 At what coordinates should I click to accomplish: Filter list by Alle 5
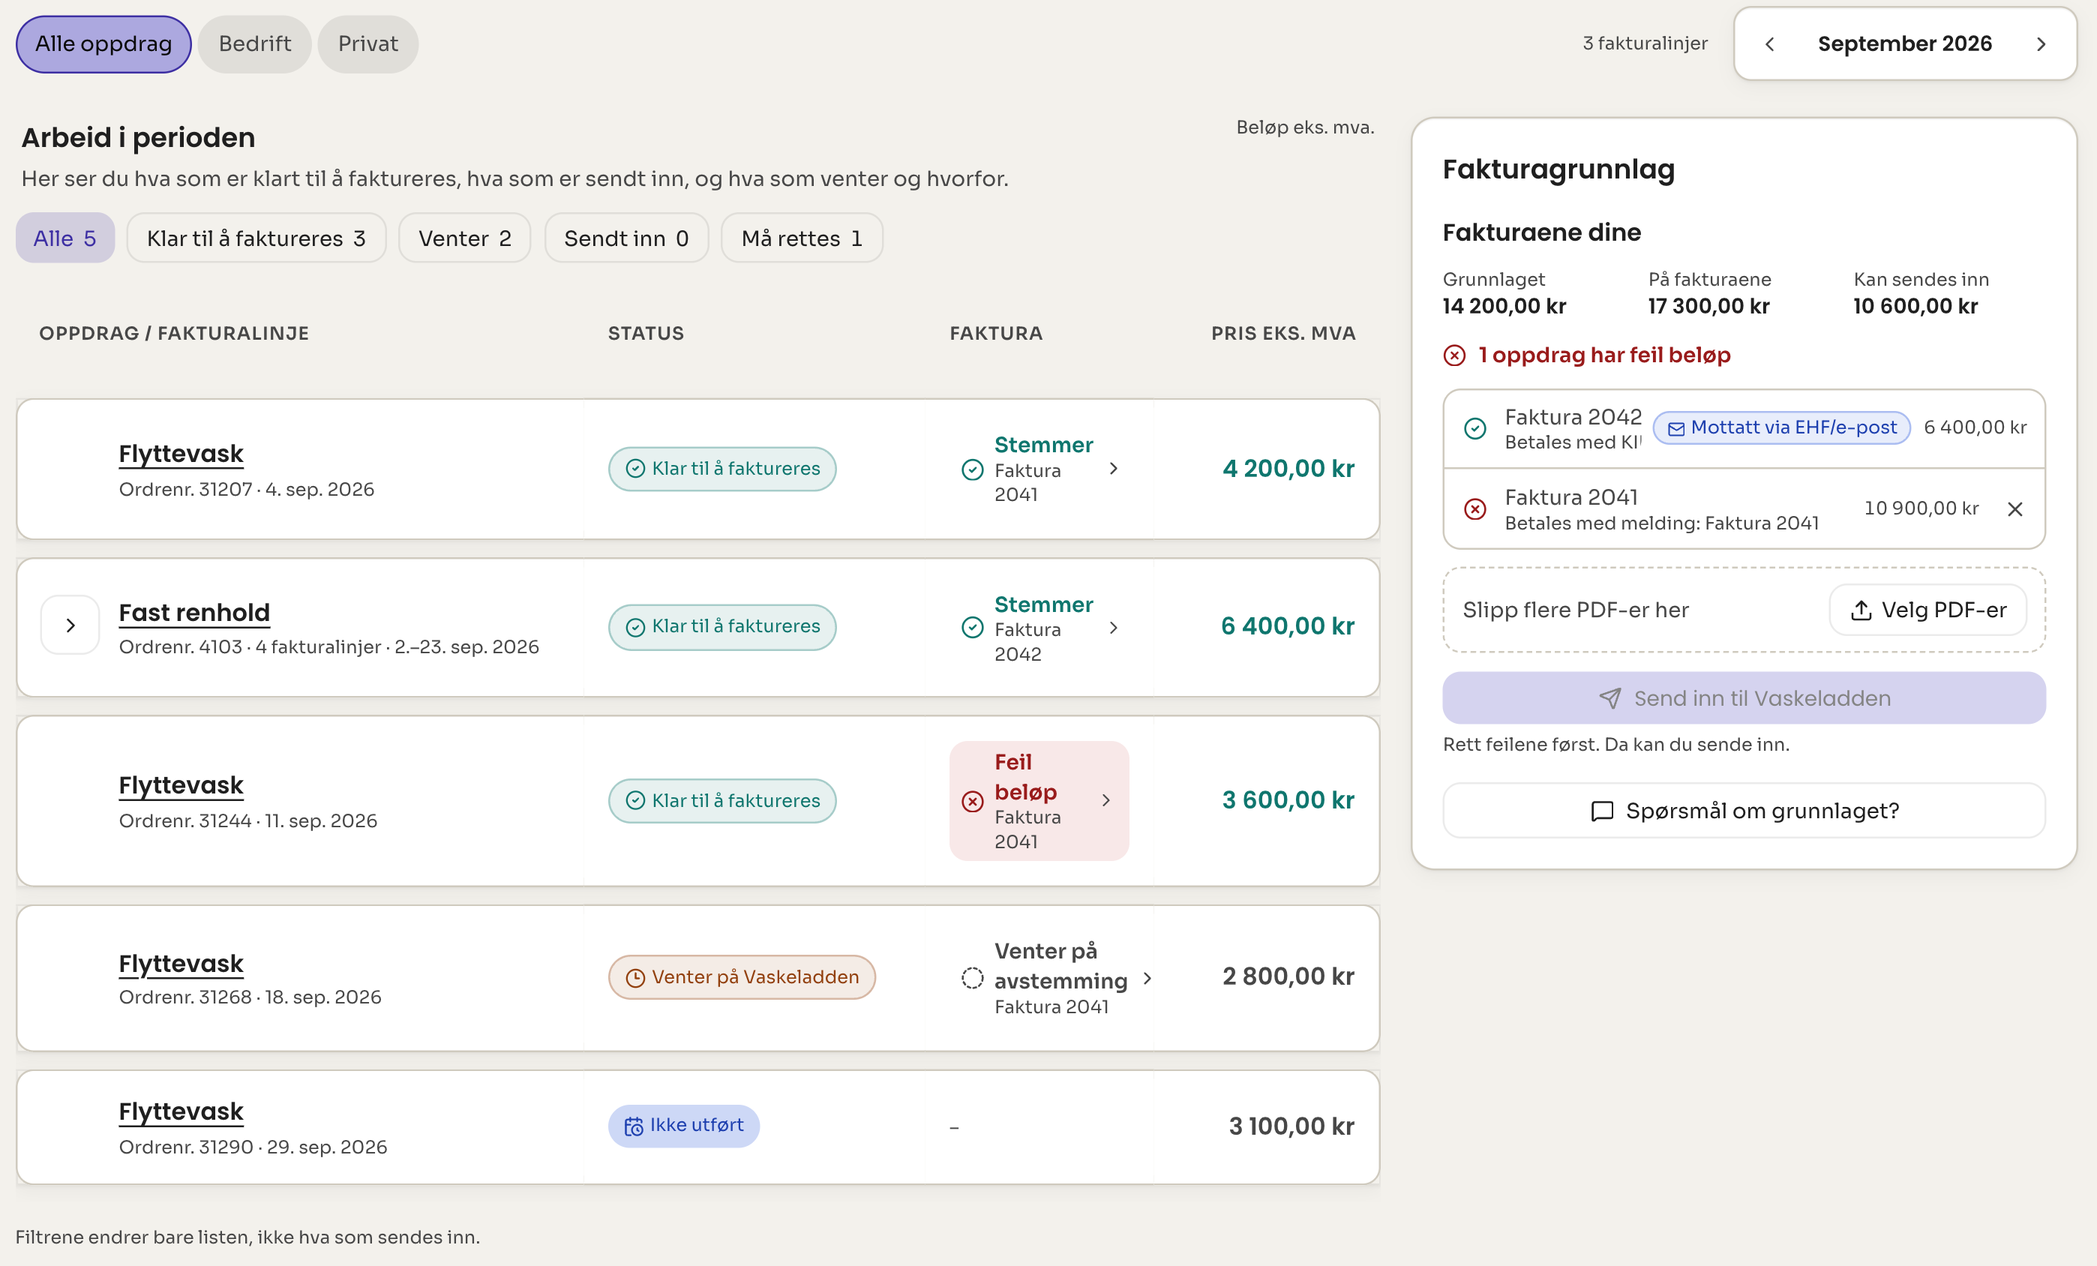click(x=65, y=238)
